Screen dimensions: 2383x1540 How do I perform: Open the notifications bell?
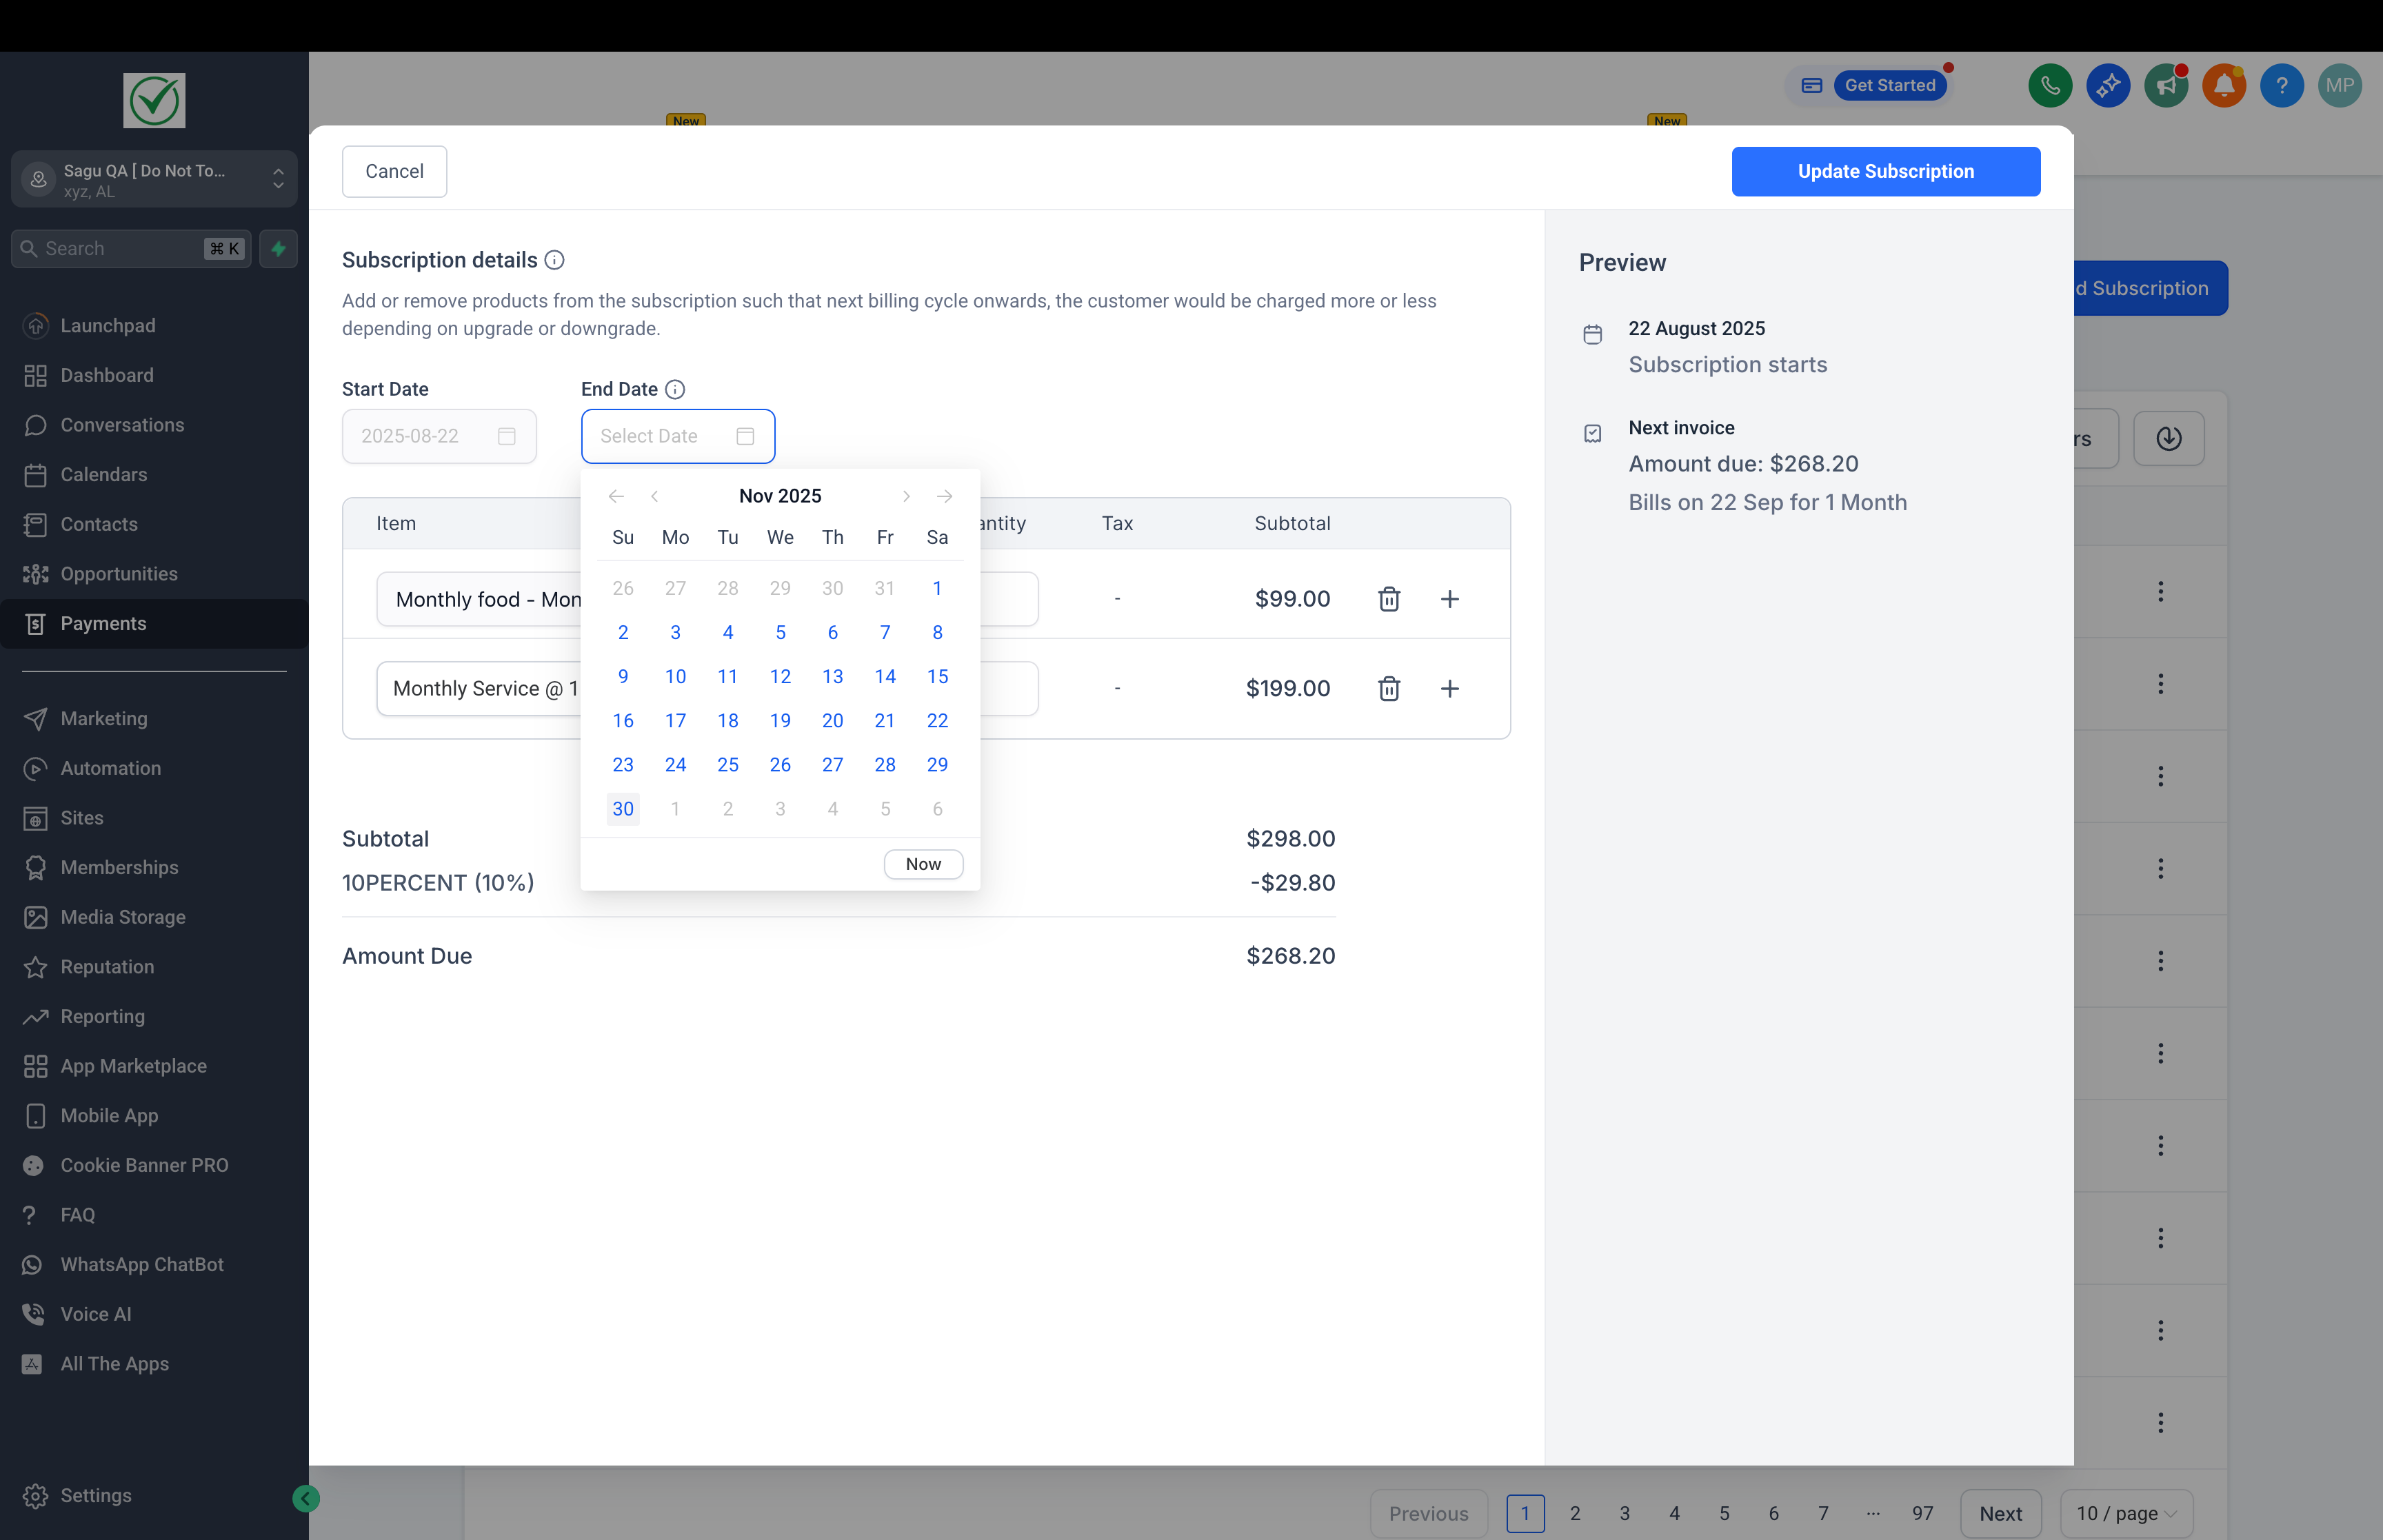(2224, 85)
